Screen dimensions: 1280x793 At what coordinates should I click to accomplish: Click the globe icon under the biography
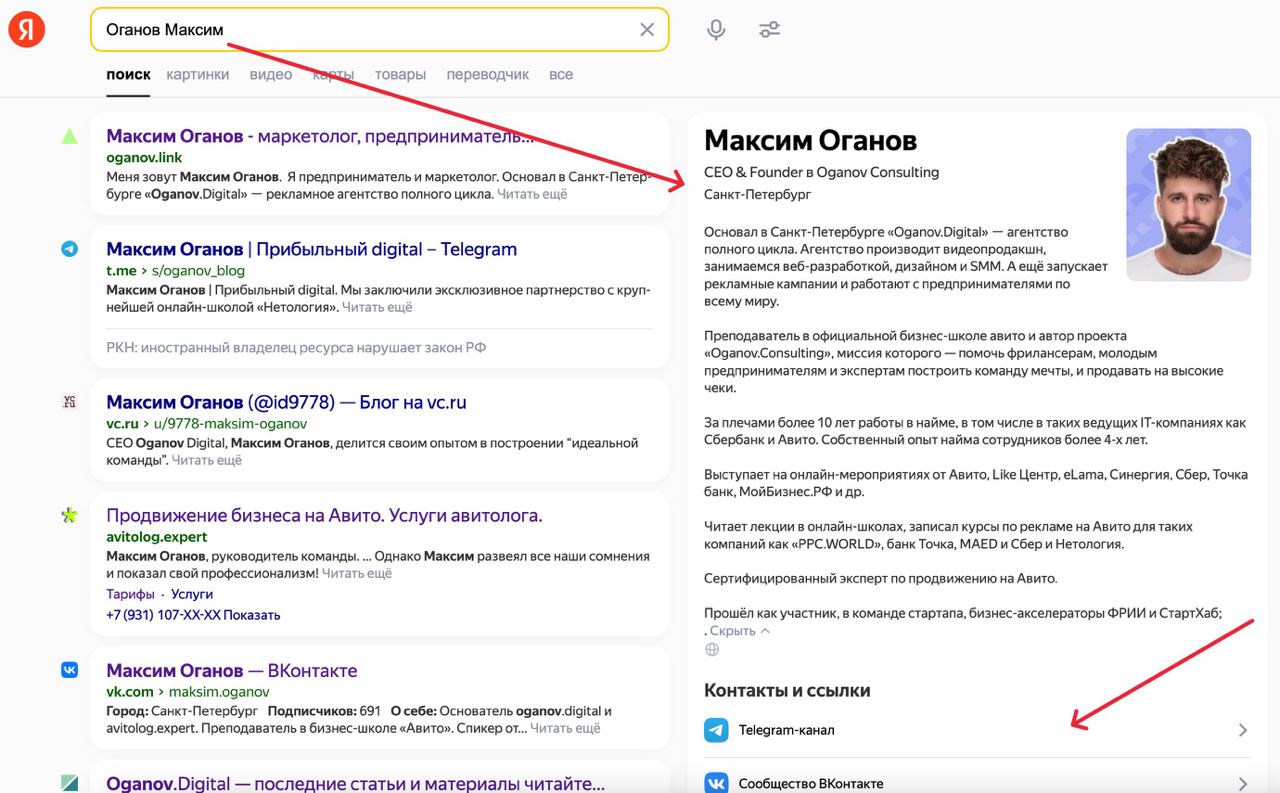click(x=712, y=649)
